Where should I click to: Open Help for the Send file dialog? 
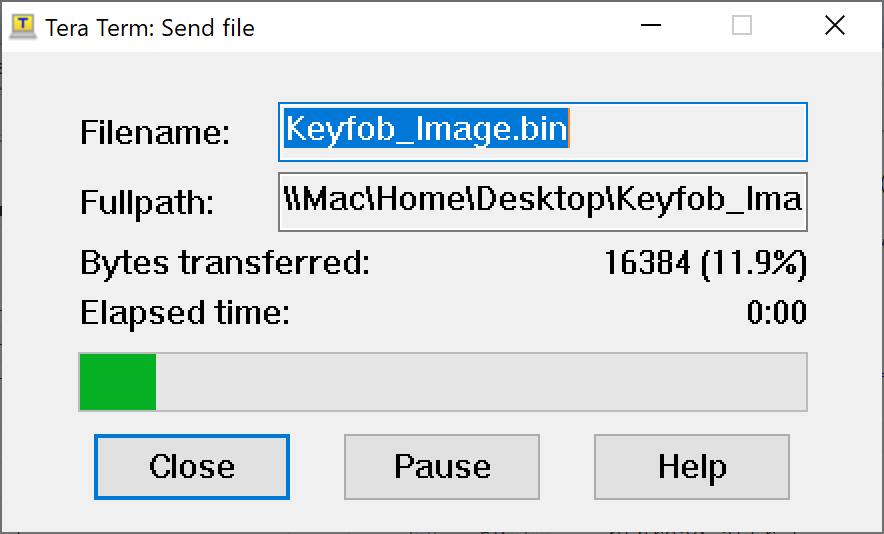tap(692, 467)
